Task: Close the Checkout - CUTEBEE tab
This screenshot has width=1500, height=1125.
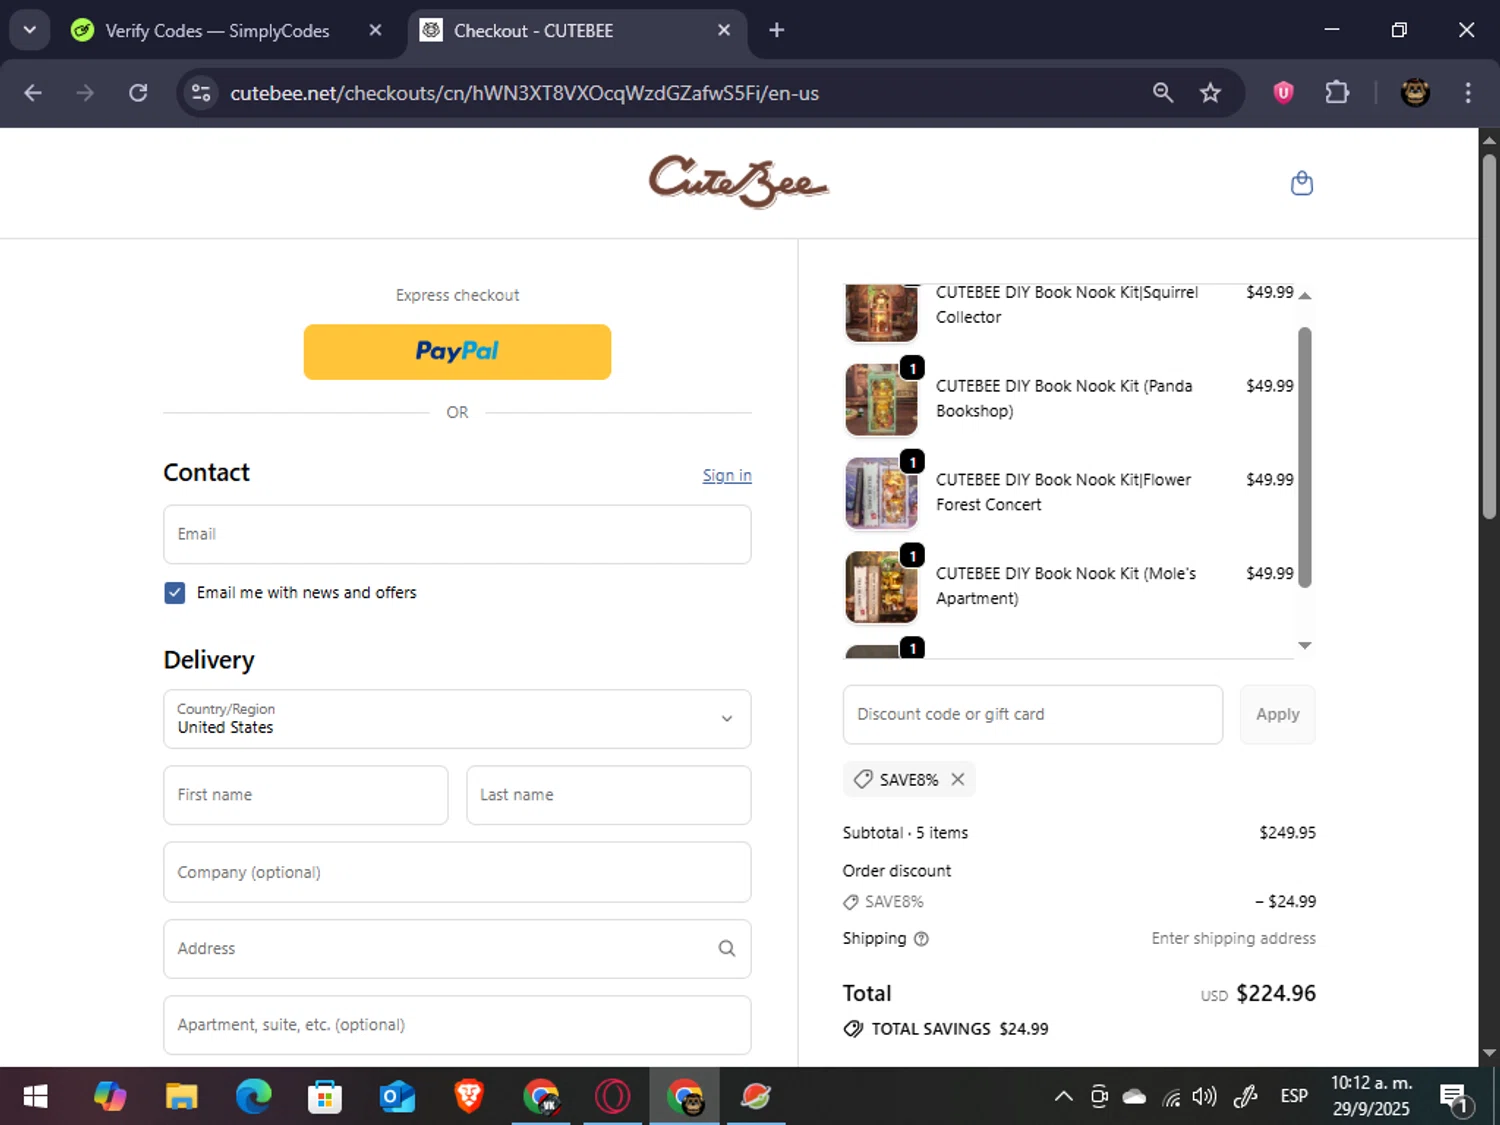Action: [724, 30]
